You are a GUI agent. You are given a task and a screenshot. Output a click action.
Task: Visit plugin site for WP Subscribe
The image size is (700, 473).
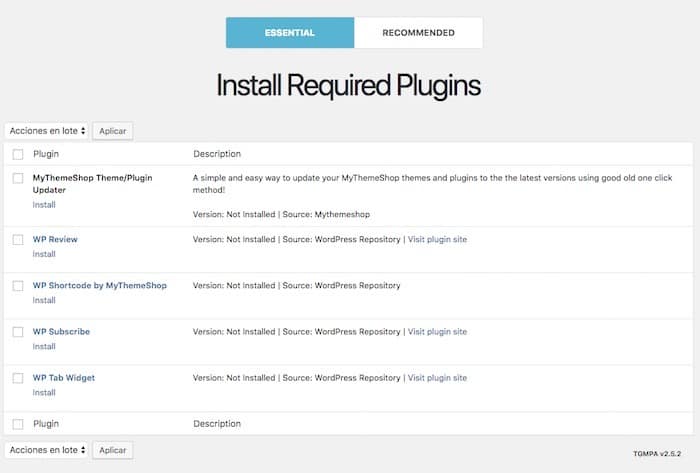(437, 332)
